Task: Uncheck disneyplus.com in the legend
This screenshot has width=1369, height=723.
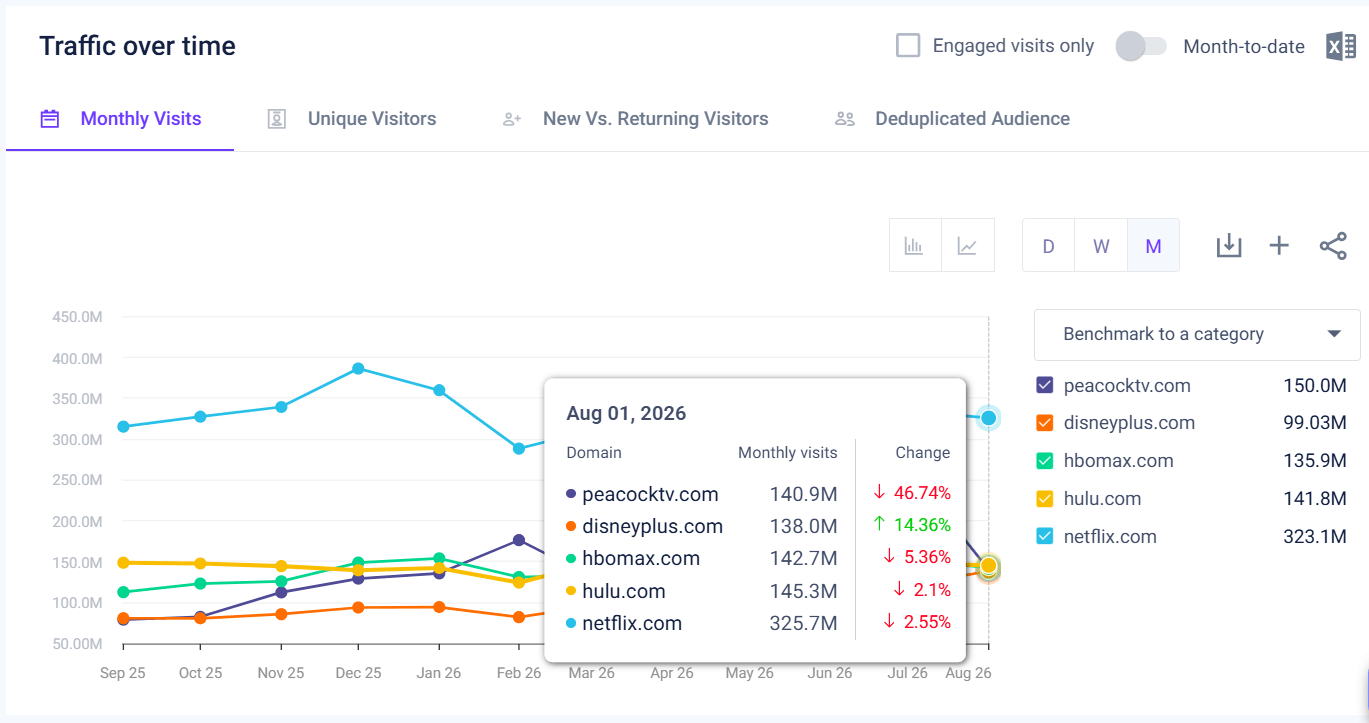Action: click(1045, 423)
